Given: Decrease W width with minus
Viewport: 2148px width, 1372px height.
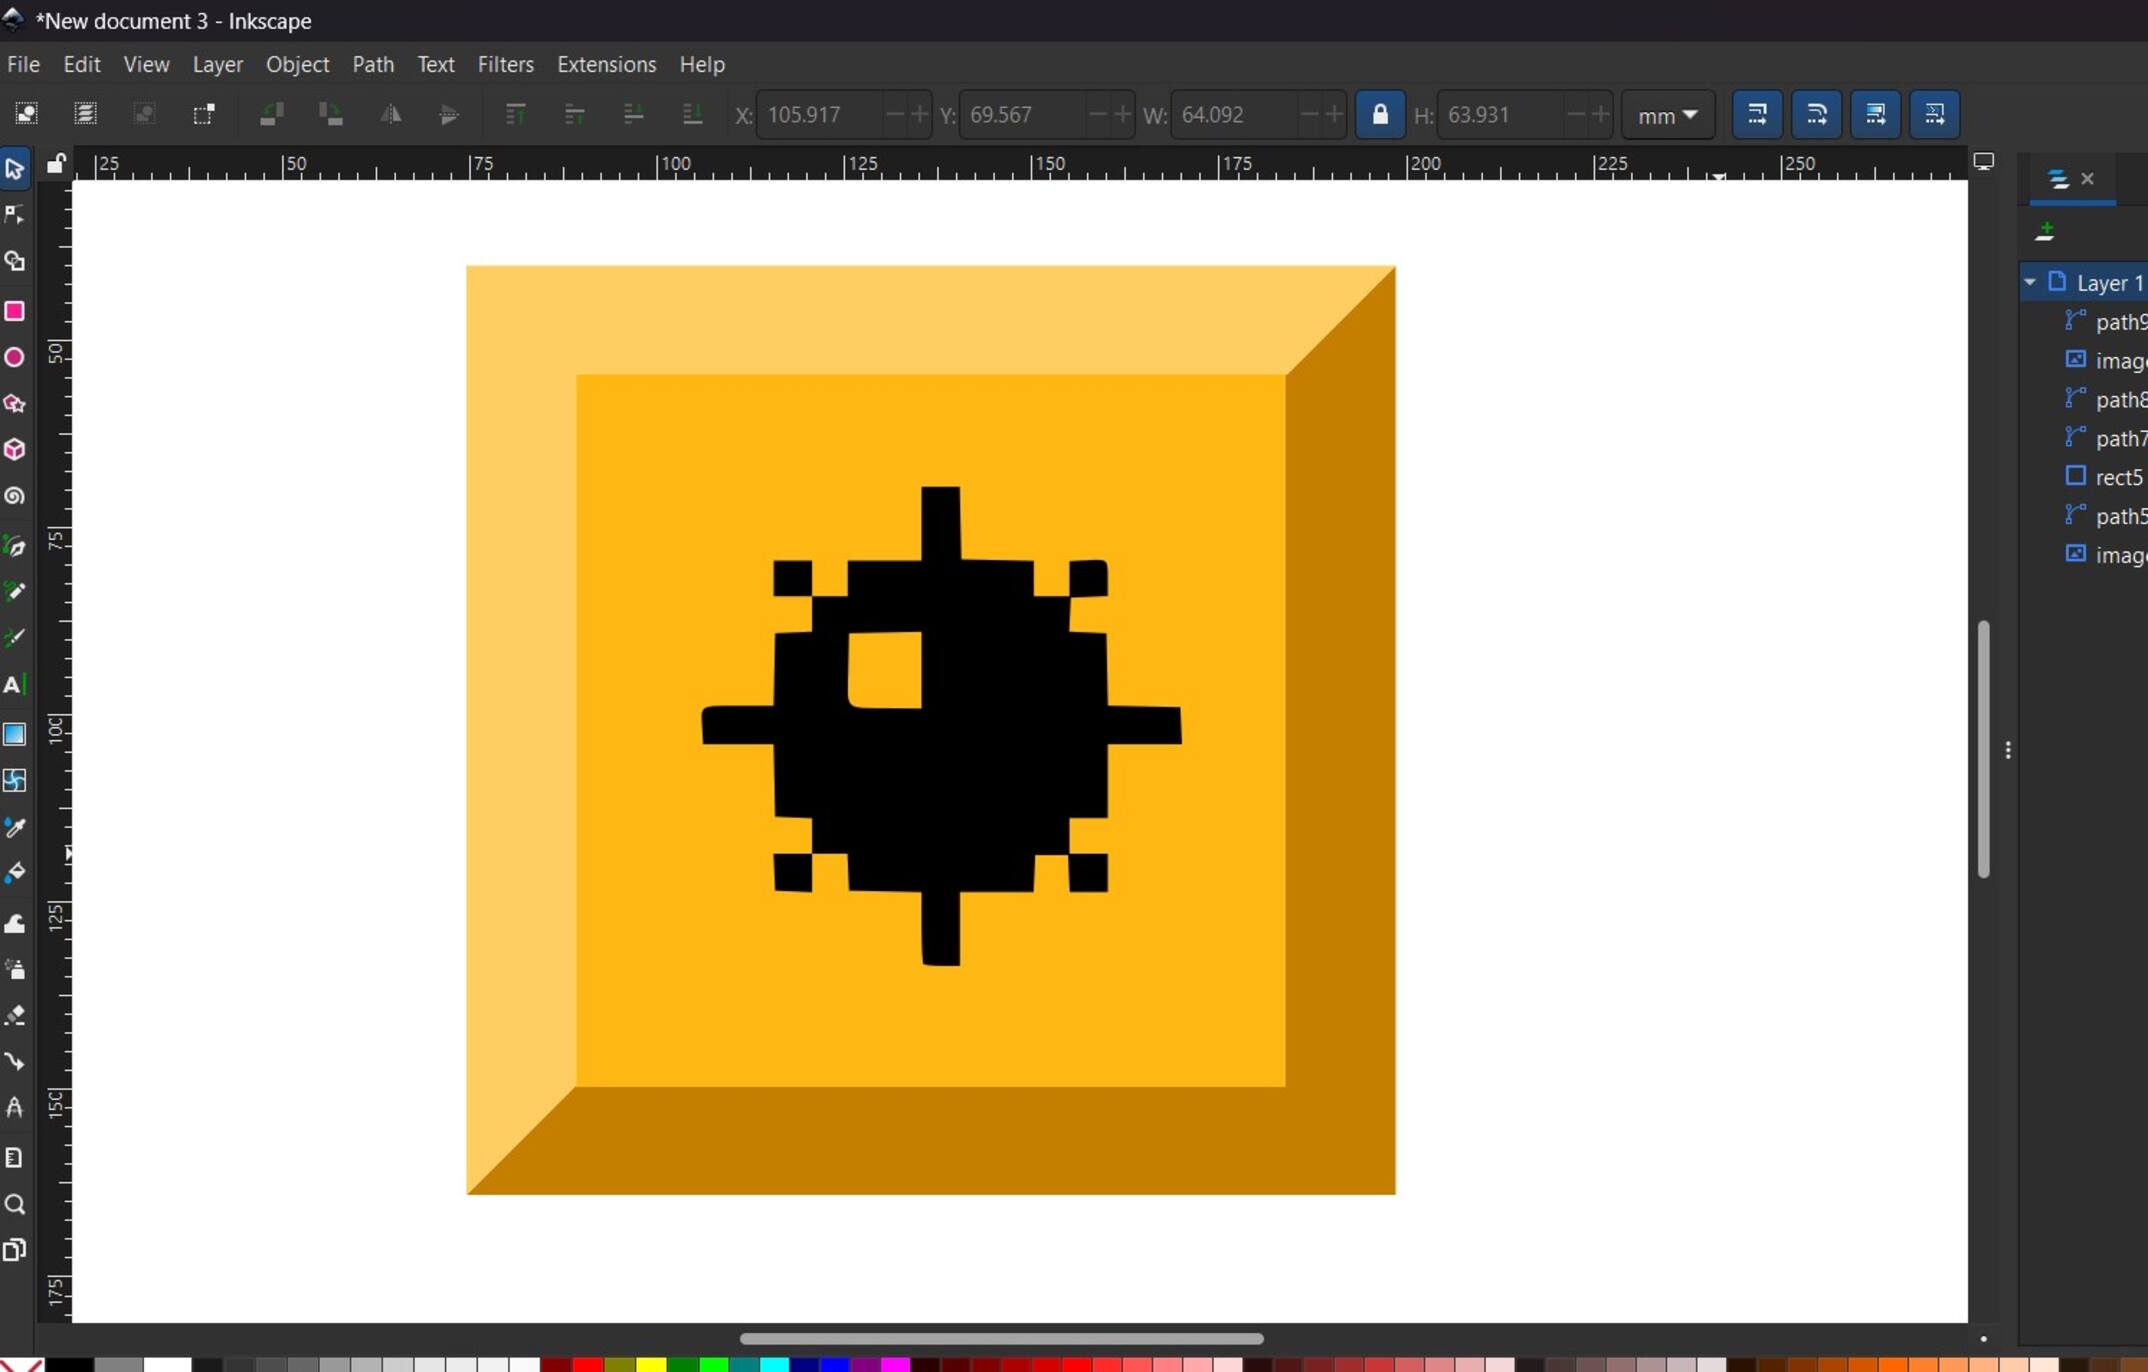Looking at the screenshot, I should (1309, 115).
